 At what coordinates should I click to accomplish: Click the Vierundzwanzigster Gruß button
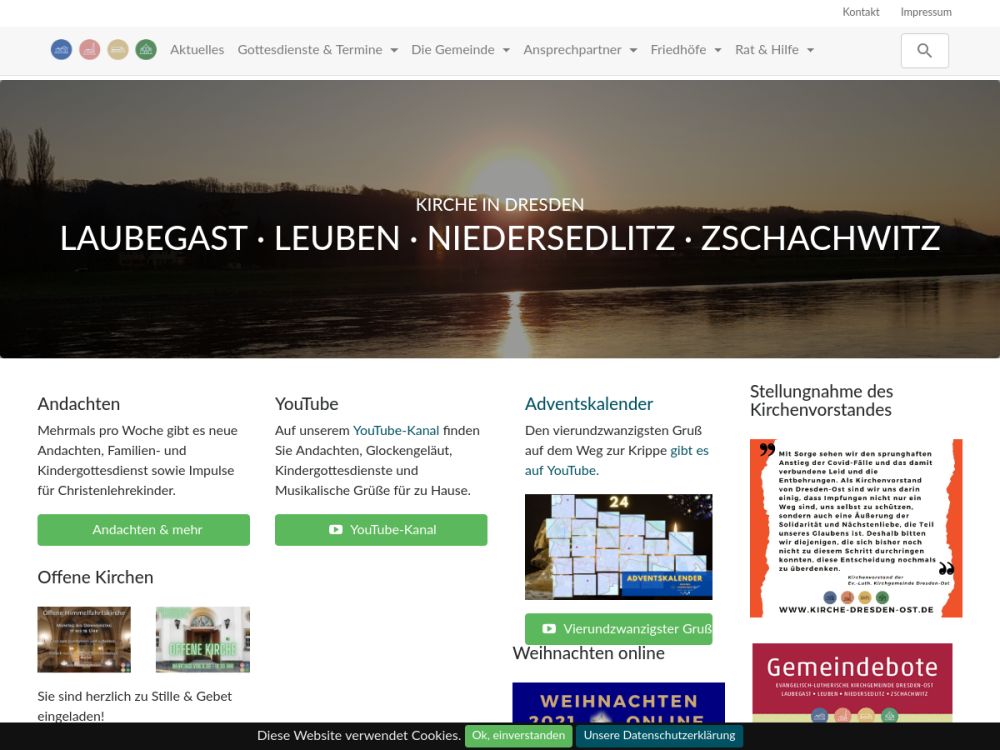(x=618, y=629)
